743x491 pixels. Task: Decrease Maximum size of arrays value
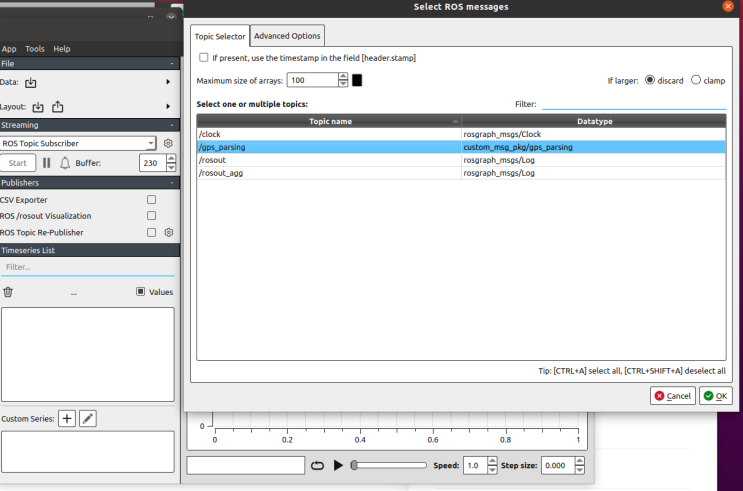tap(343, 83)
